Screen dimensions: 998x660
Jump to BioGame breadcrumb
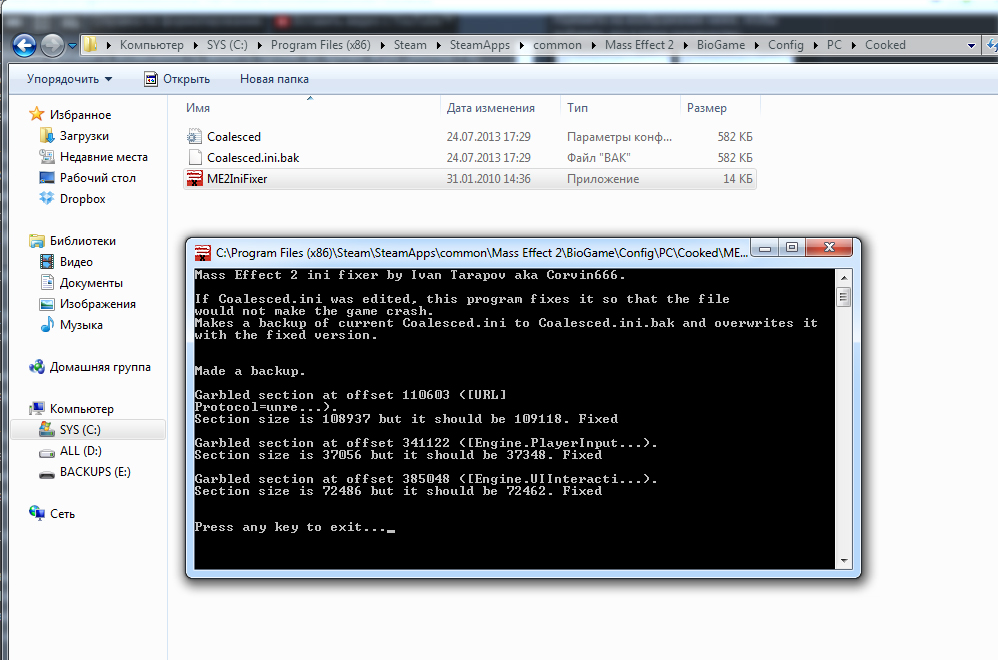tap(720, 45)
